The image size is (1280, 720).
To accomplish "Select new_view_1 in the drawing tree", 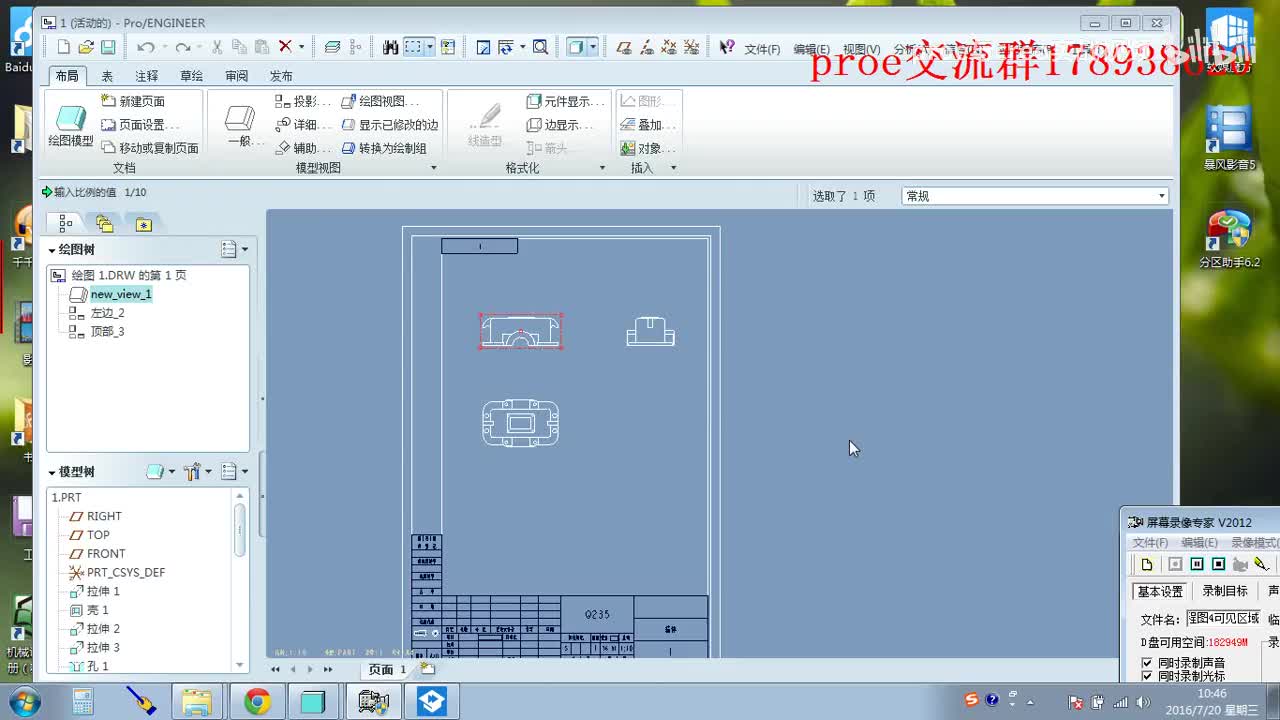I will coord(121,294).
